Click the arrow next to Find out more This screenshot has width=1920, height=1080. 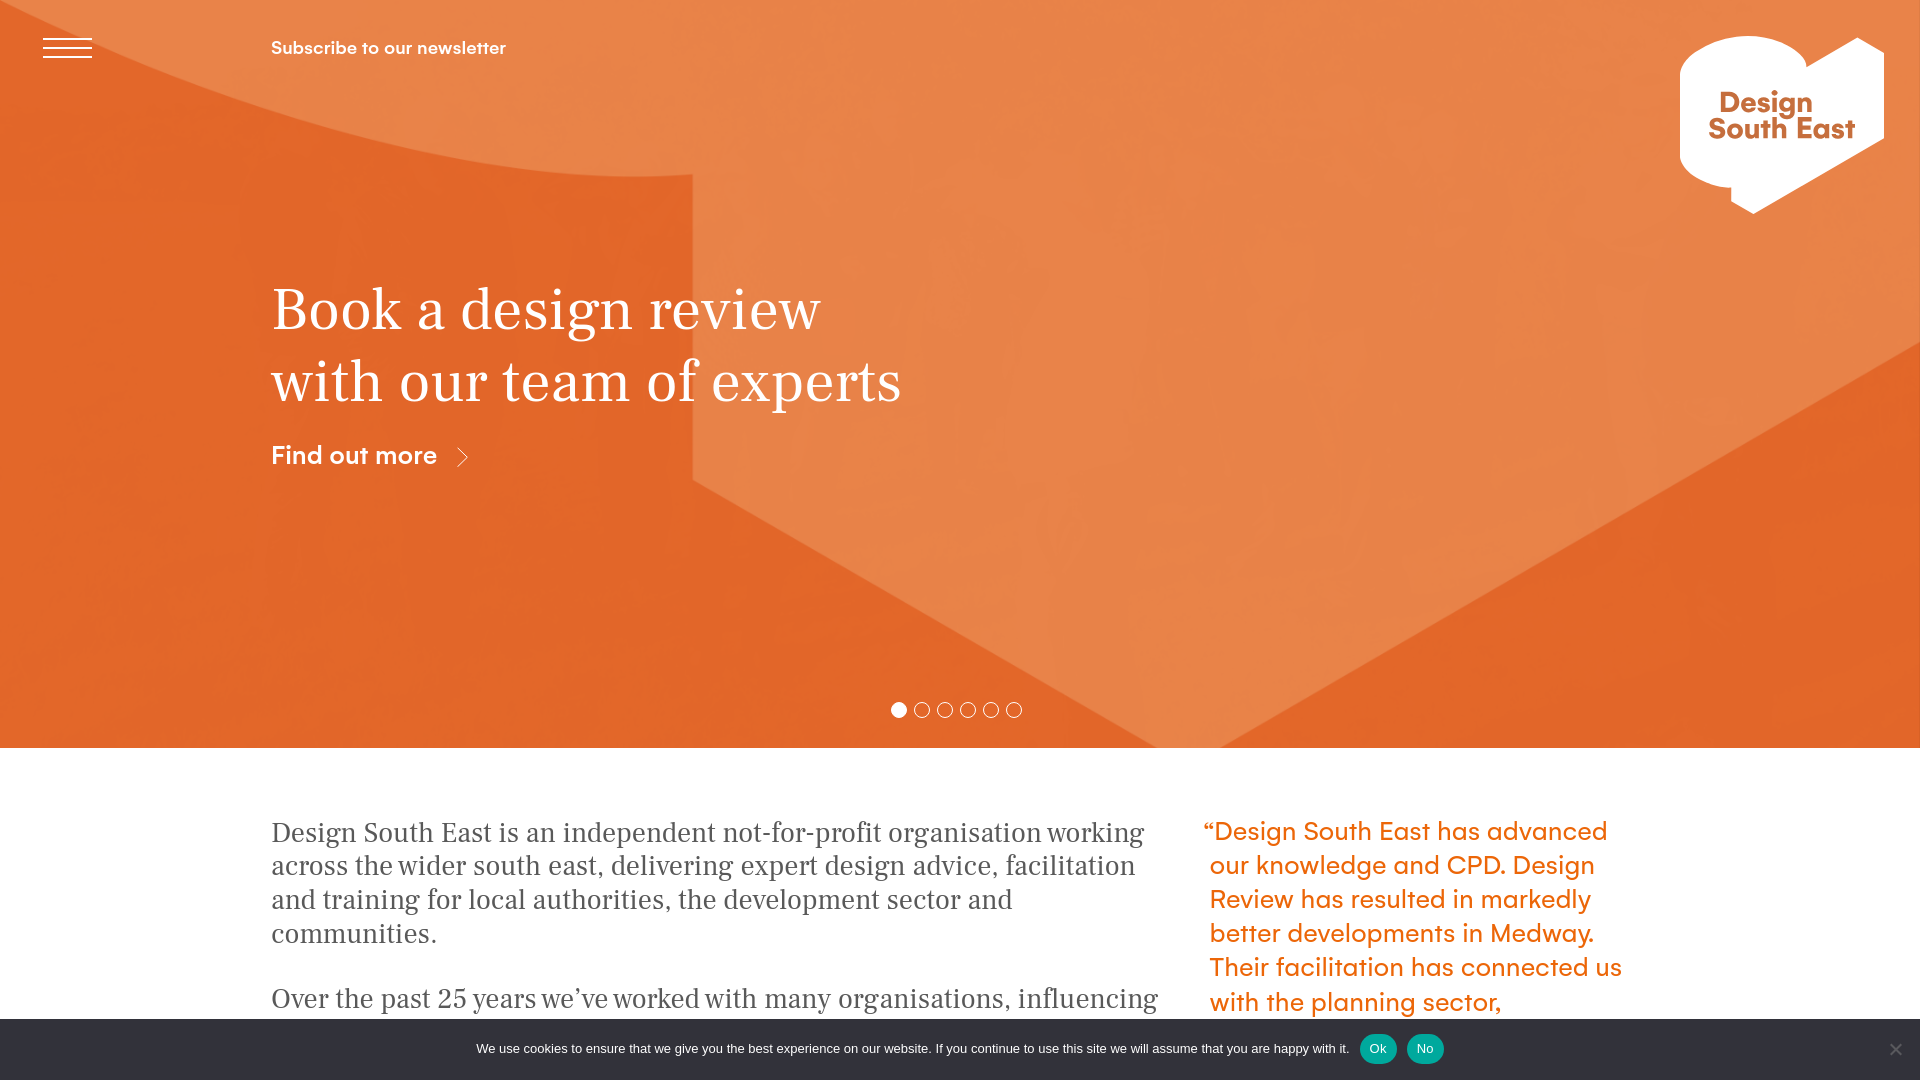point(462,457)
